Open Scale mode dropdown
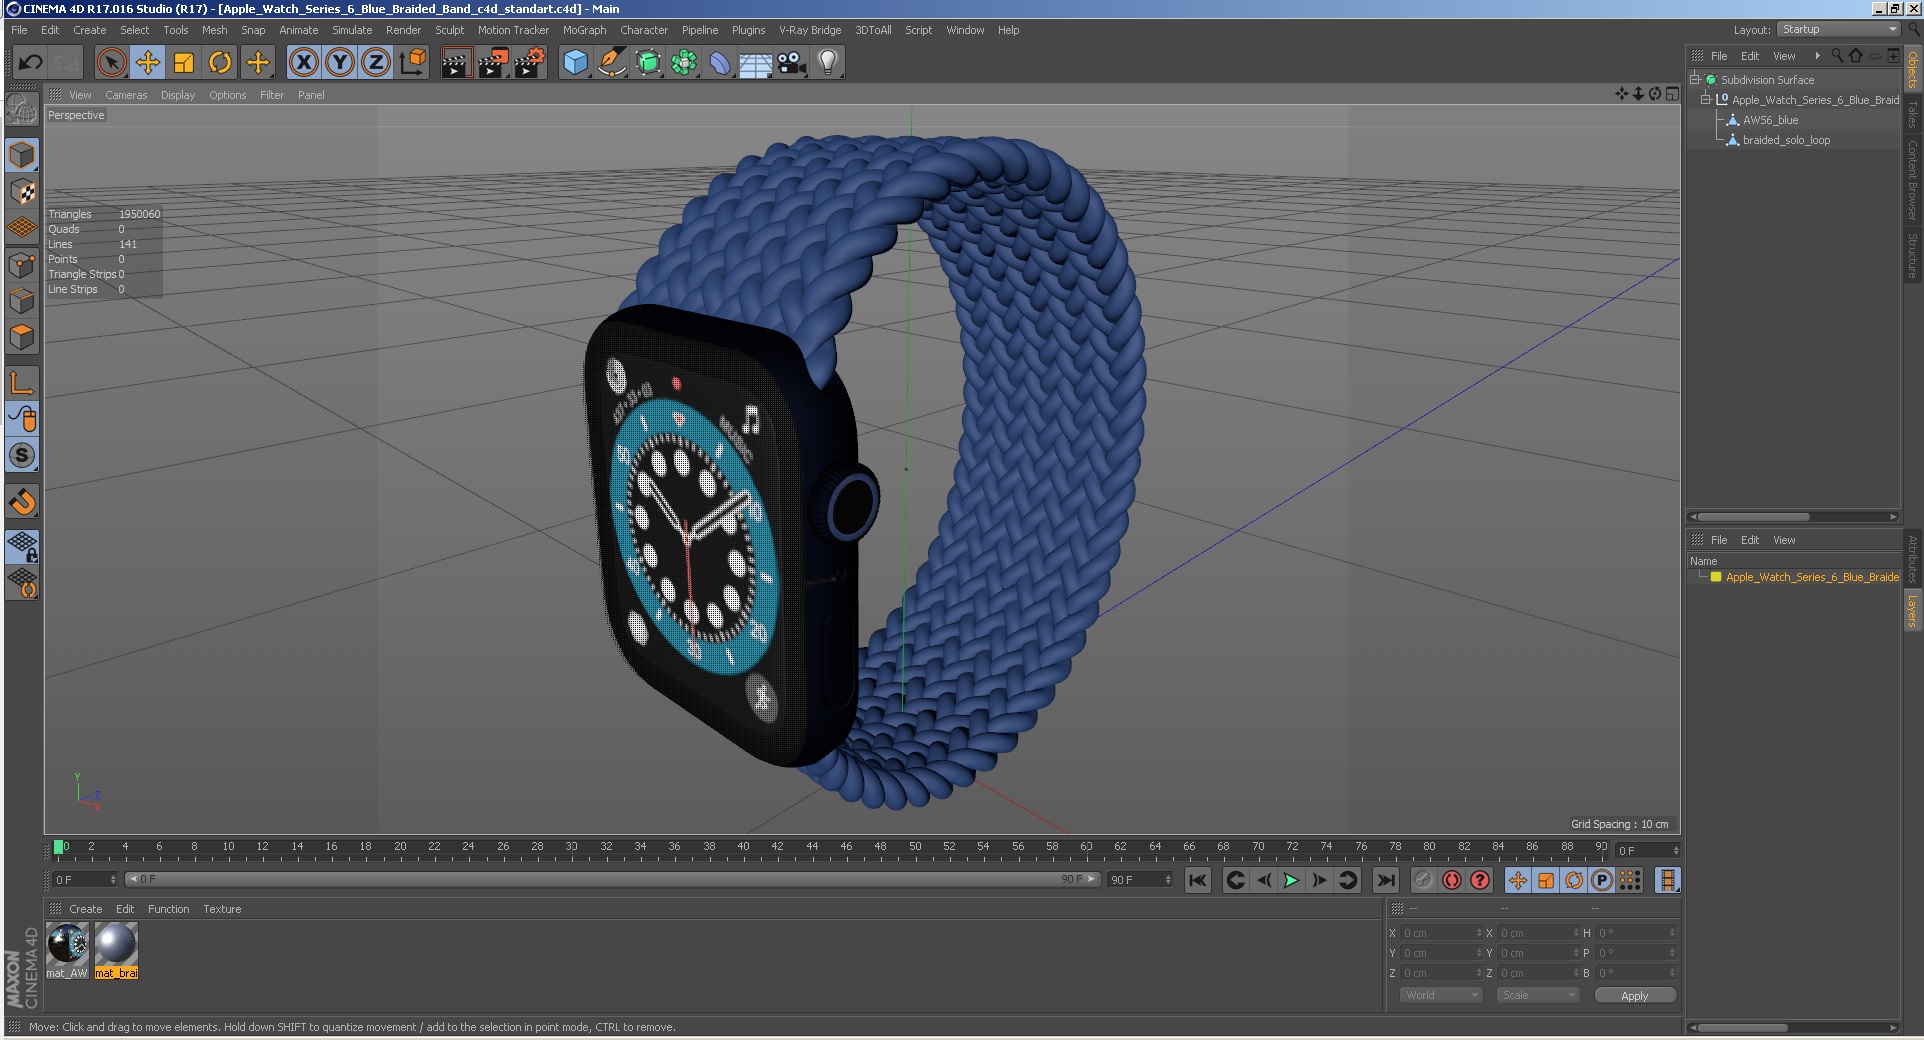The image size is (1924, 1040). pos(1537,995)
